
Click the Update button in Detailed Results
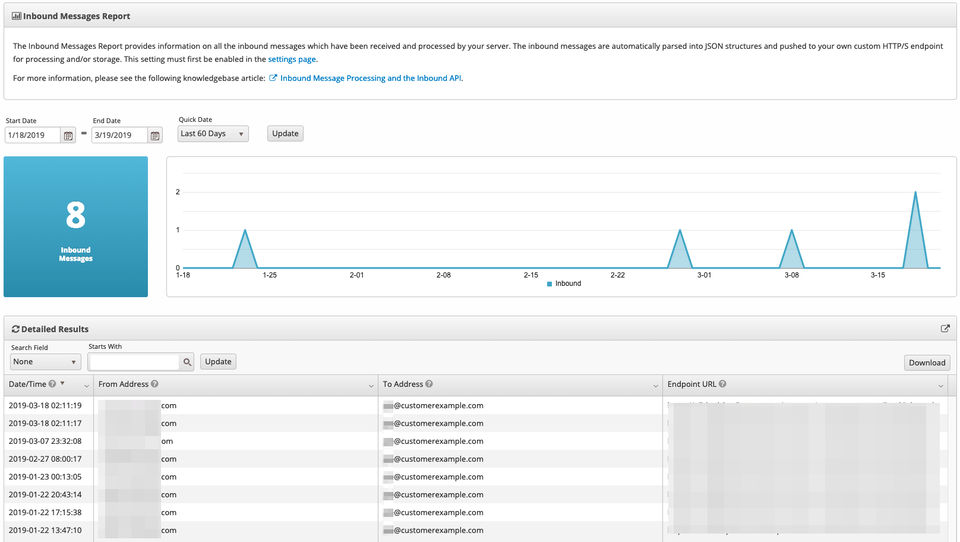point(218,362)
